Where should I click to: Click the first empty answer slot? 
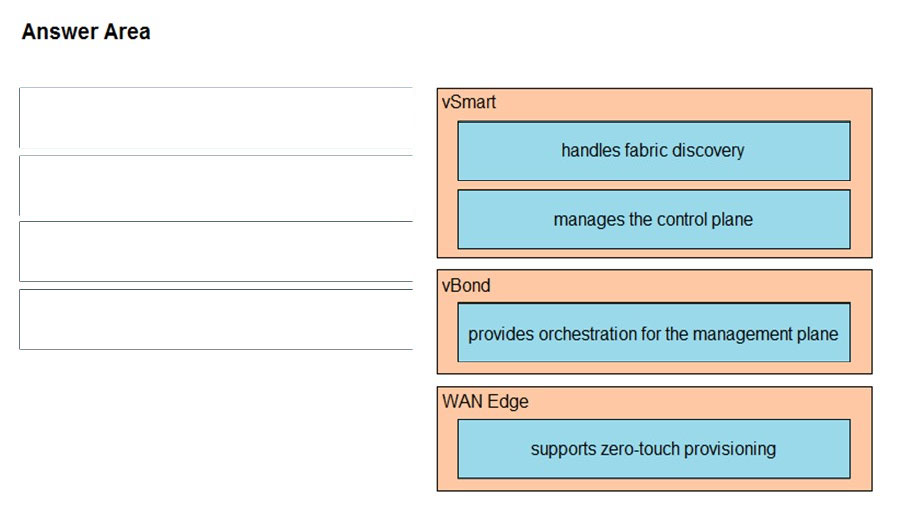tap(216, 118)
